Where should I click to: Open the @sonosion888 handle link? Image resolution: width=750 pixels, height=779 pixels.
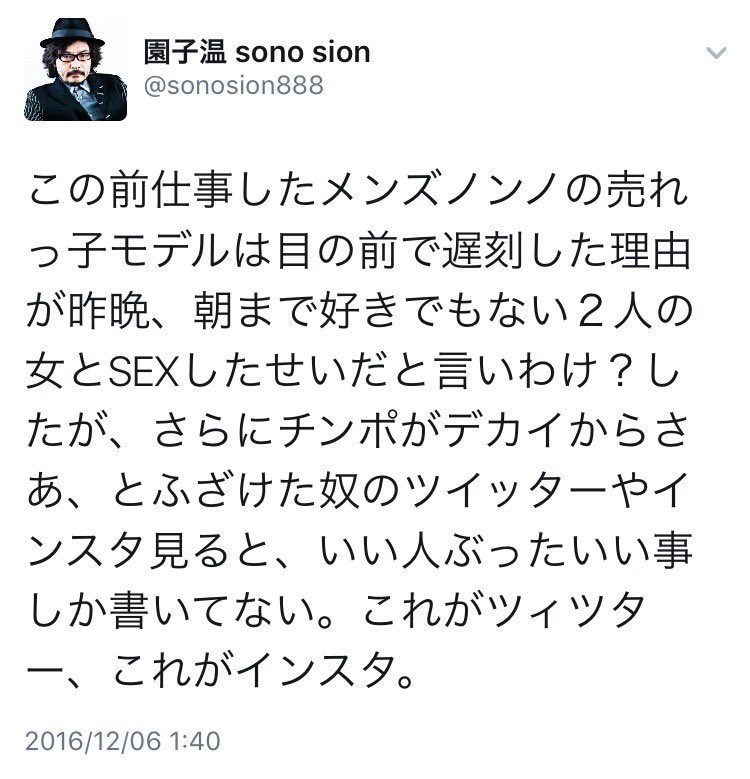[233, 85]
